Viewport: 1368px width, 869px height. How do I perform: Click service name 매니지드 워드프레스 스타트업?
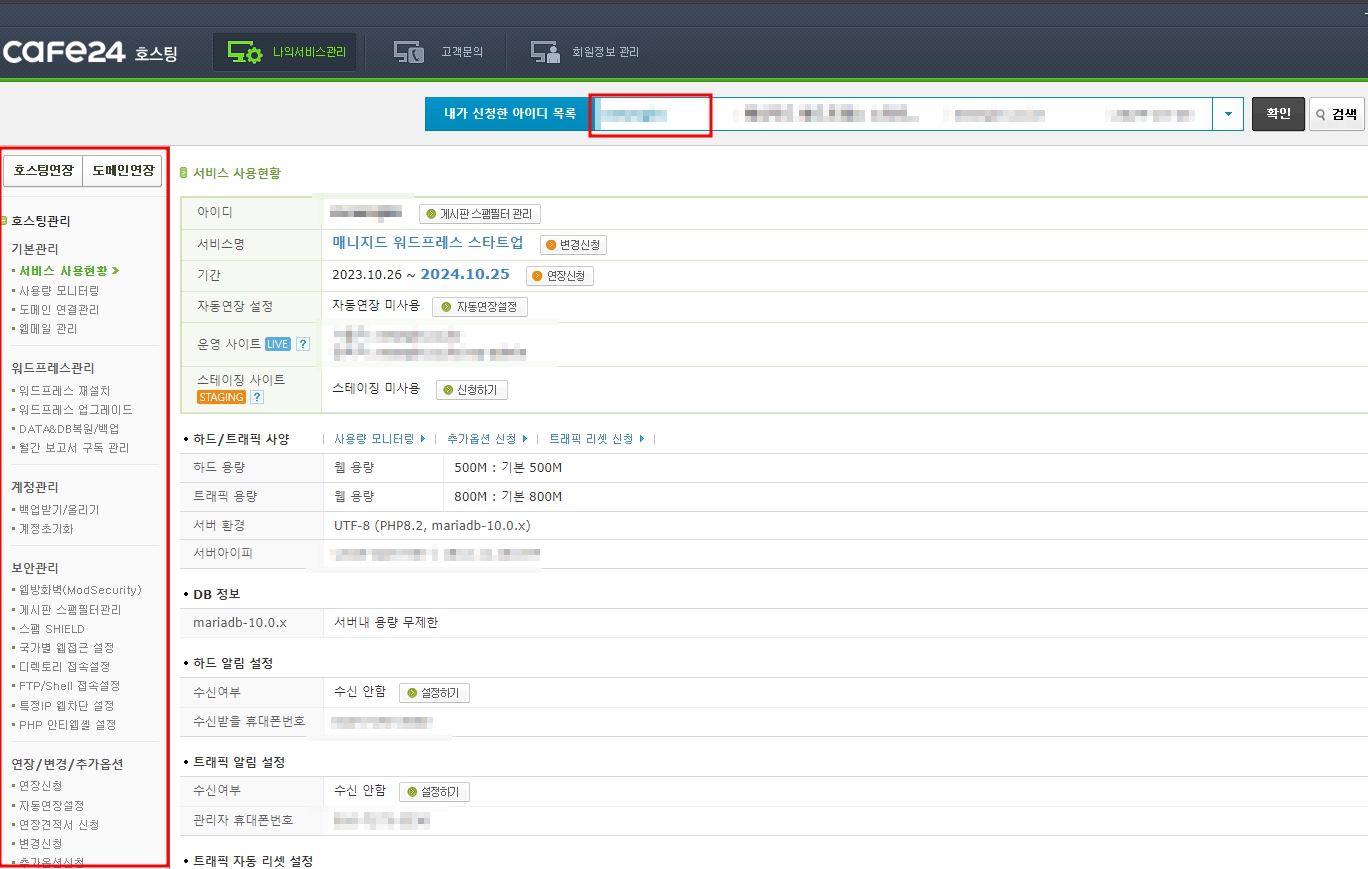coord(428,243)
